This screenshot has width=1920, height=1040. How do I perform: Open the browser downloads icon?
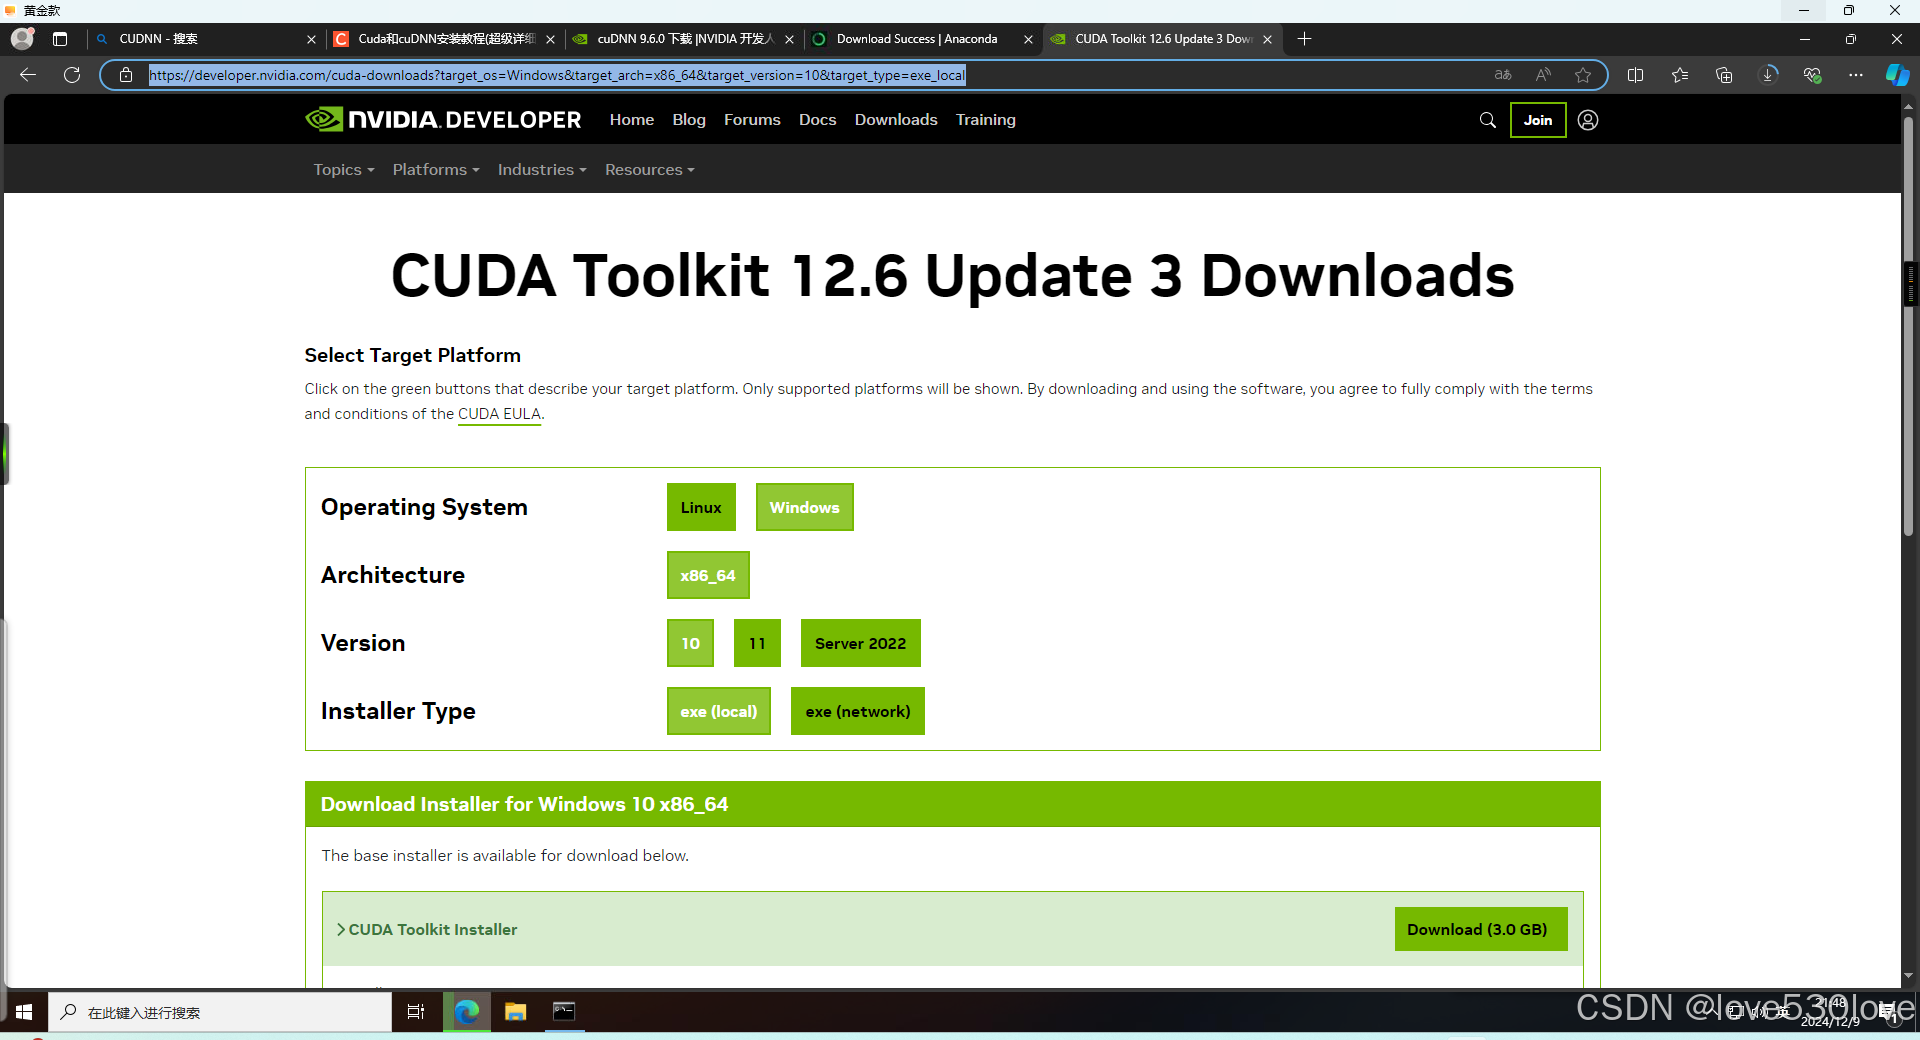click(1768, 75)
